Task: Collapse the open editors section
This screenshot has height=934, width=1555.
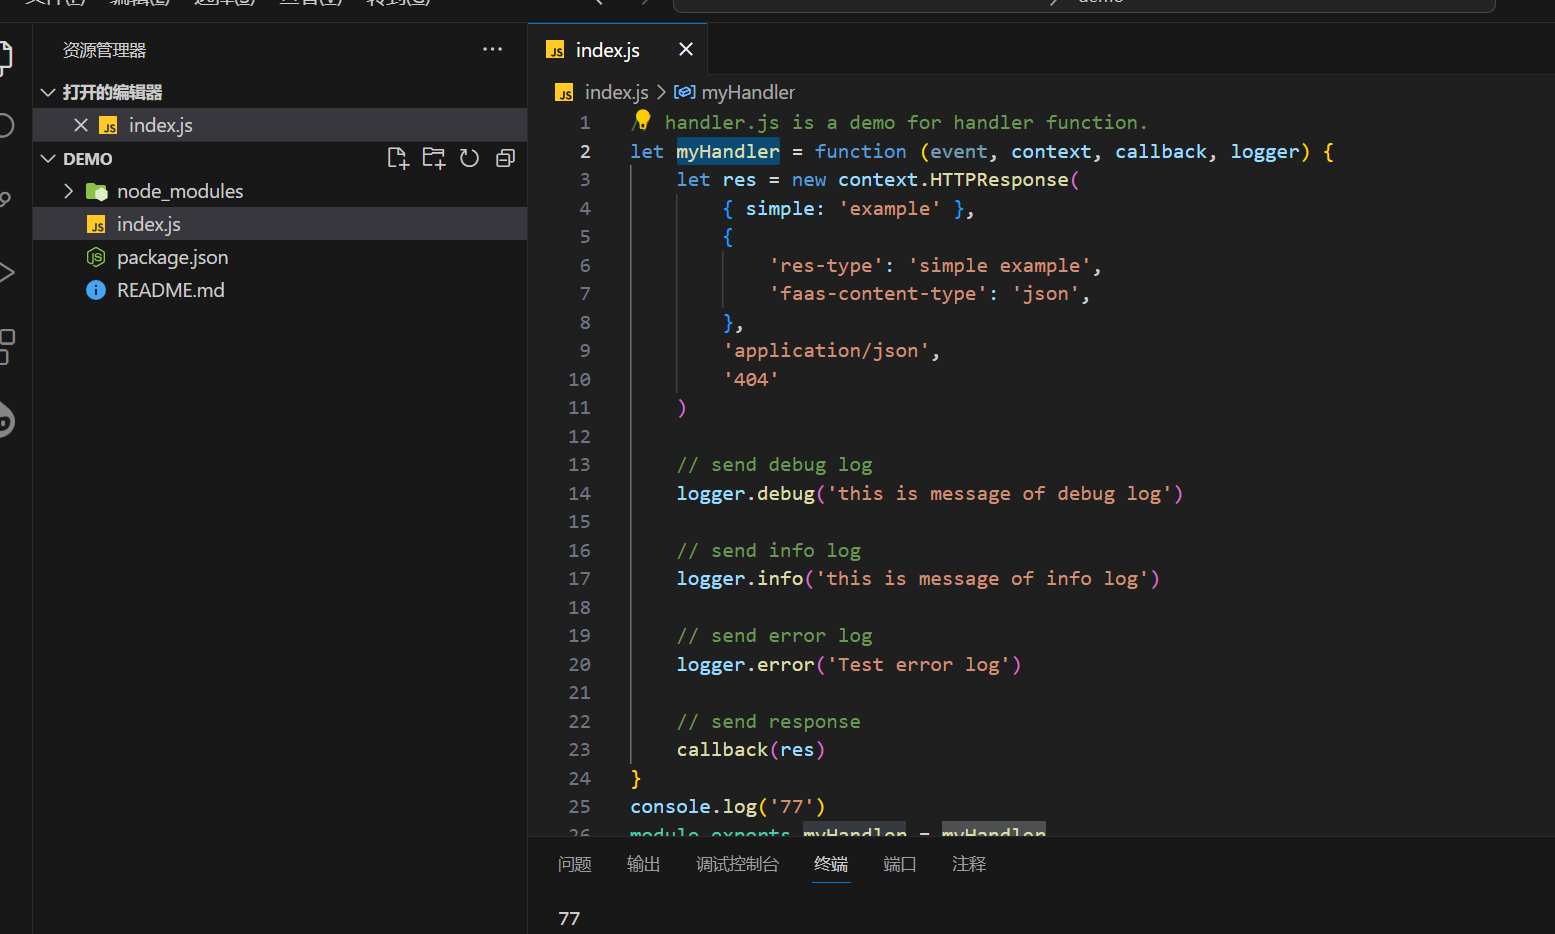Action: click(47, 92)
